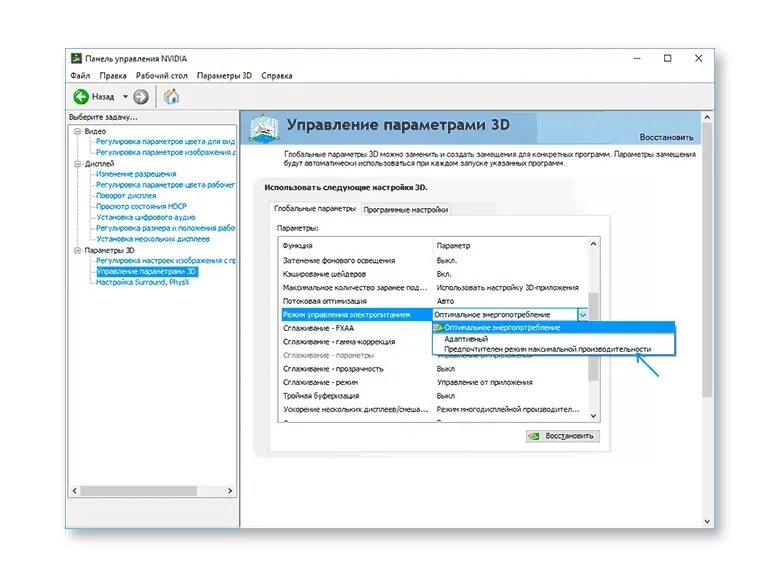Select Кэширование шейдеров row
Viewport: 780px width, 577px height.
pos(433,274)
